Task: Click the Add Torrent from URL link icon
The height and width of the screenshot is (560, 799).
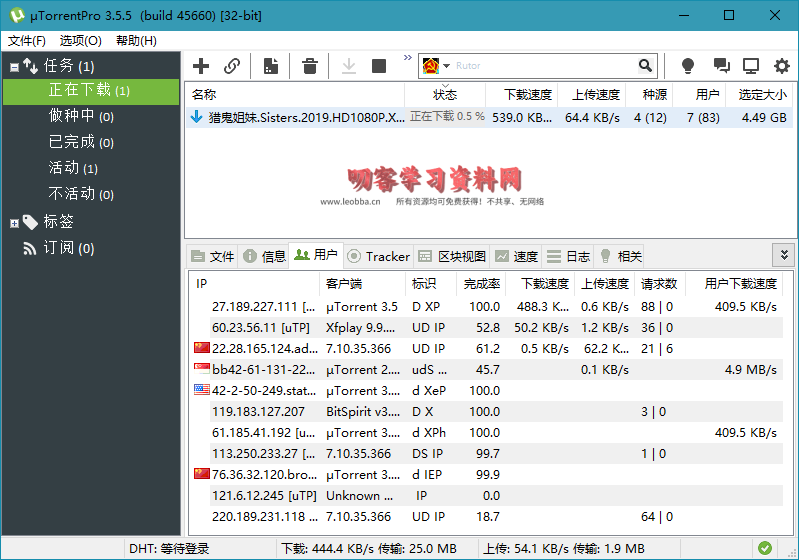Action: pyautogui.click(x=232, y=66)
